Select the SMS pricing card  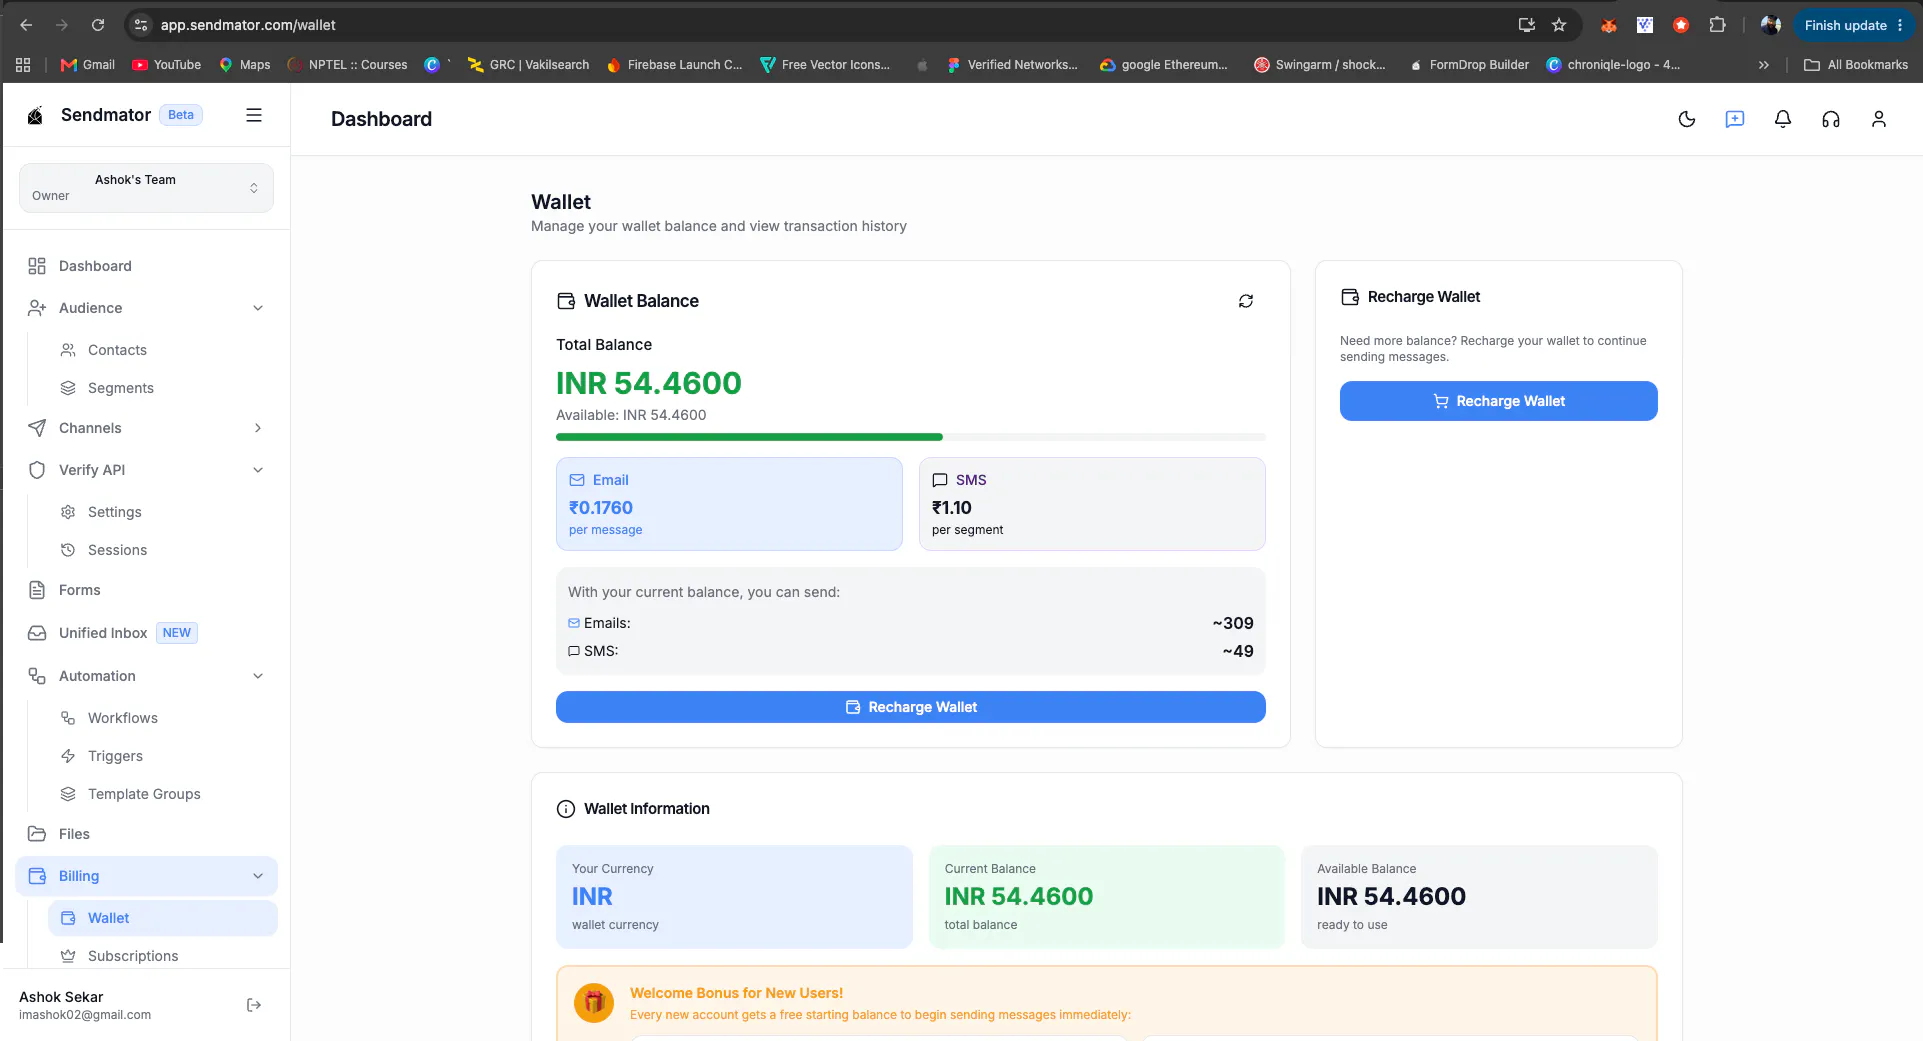1092,504
